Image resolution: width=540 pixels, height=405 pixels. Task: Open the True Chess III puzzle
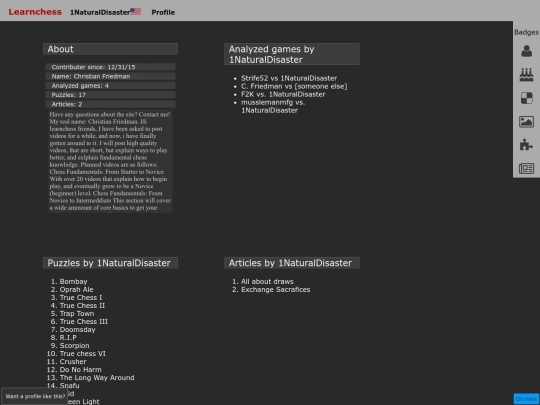(84, 321)
